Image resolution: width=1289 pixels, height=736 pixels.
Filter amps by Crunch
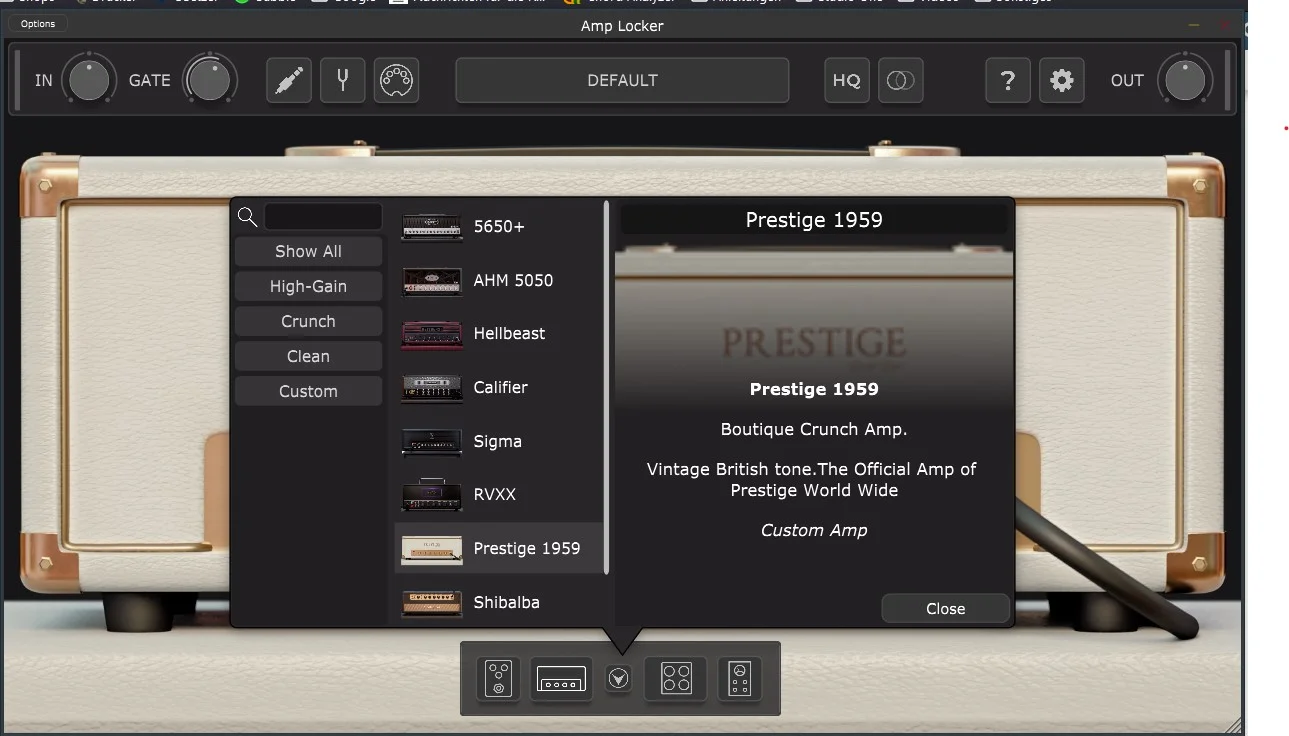[308, 321]
